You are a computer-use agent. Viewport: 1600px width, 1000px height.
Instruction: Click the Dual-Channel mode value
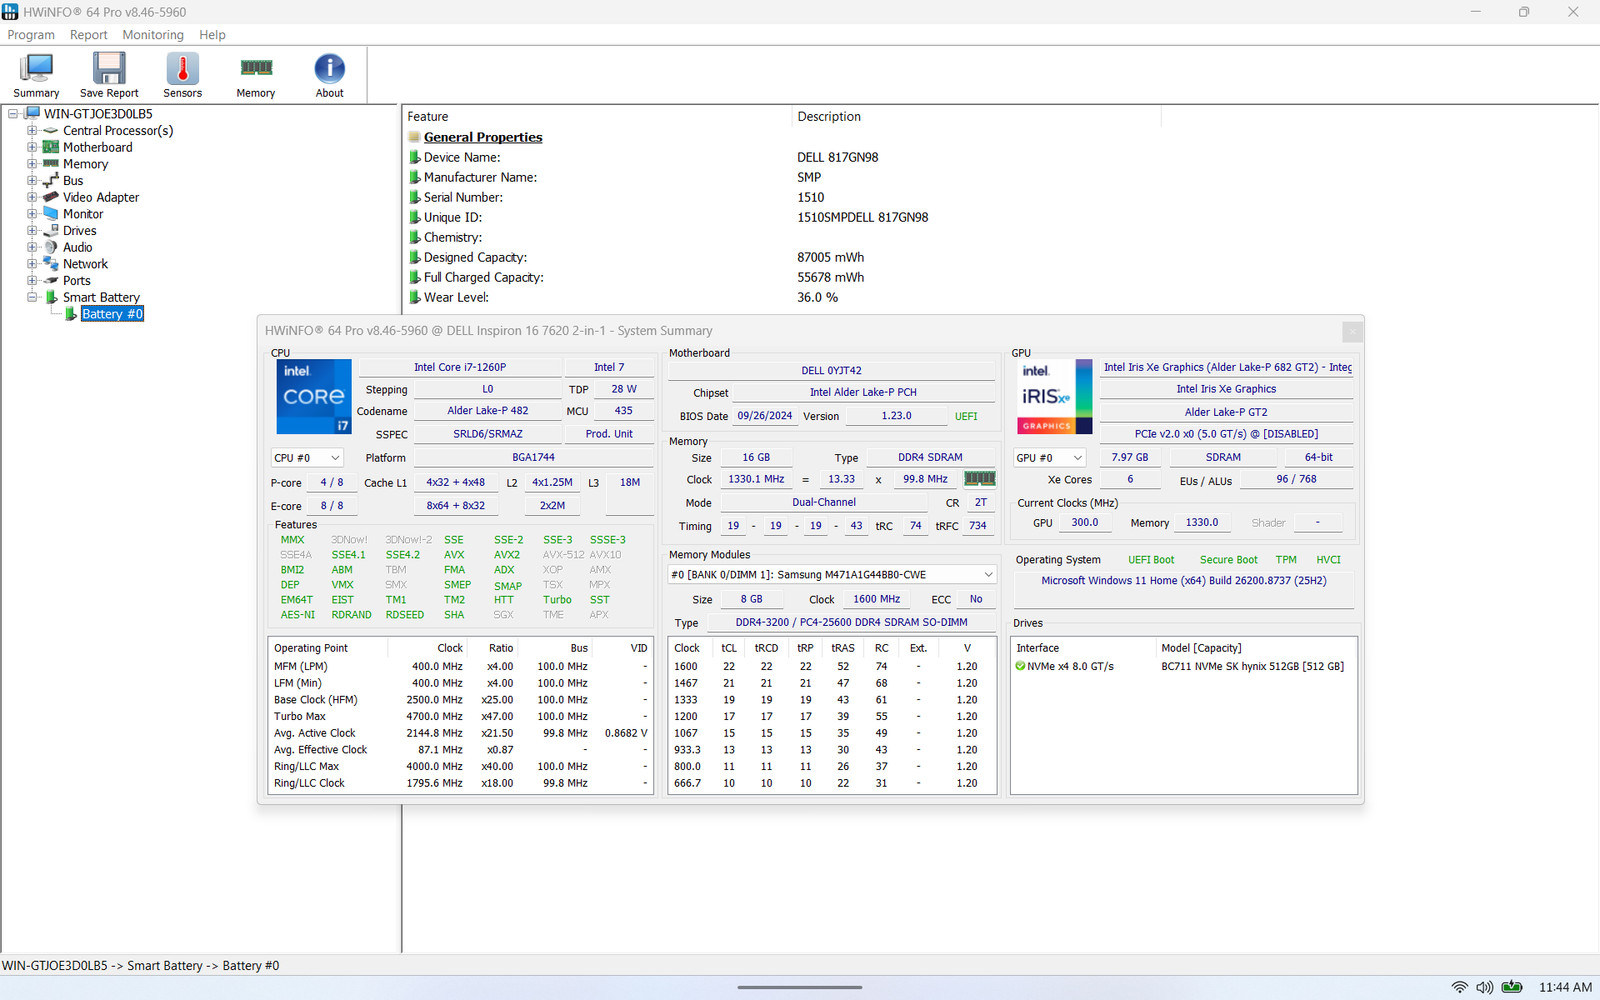tap(824, 503)
